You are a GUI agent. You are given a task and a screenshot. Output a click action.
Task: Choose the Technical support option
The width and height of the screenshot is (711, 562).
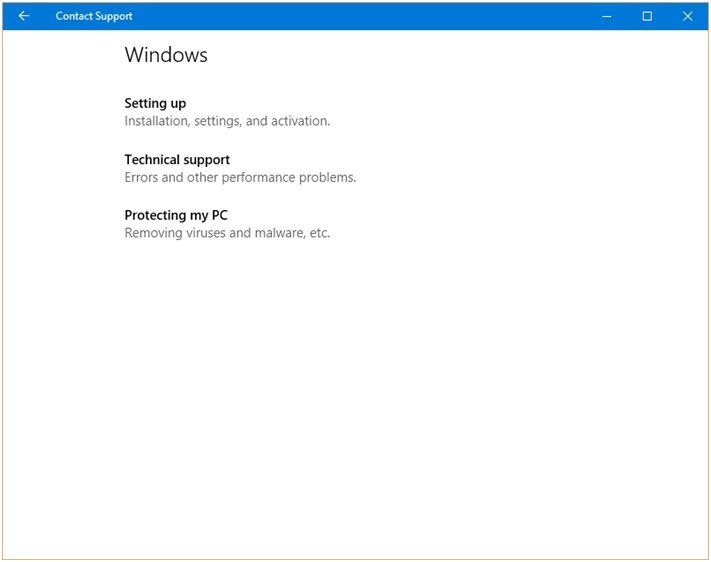pyautogui.click(x=177, y=160)
